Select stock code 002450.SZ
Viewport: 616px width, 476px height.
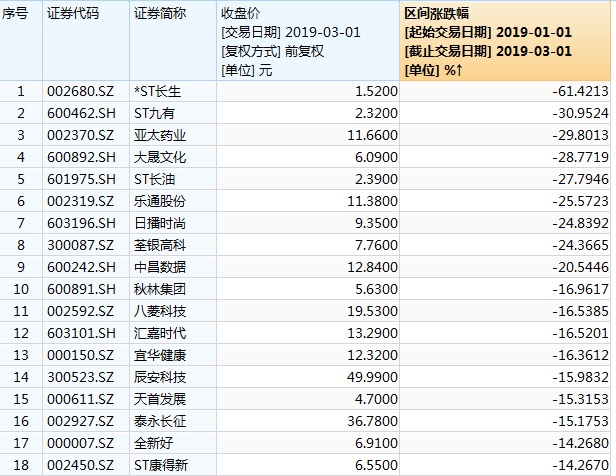coord(86,465)
